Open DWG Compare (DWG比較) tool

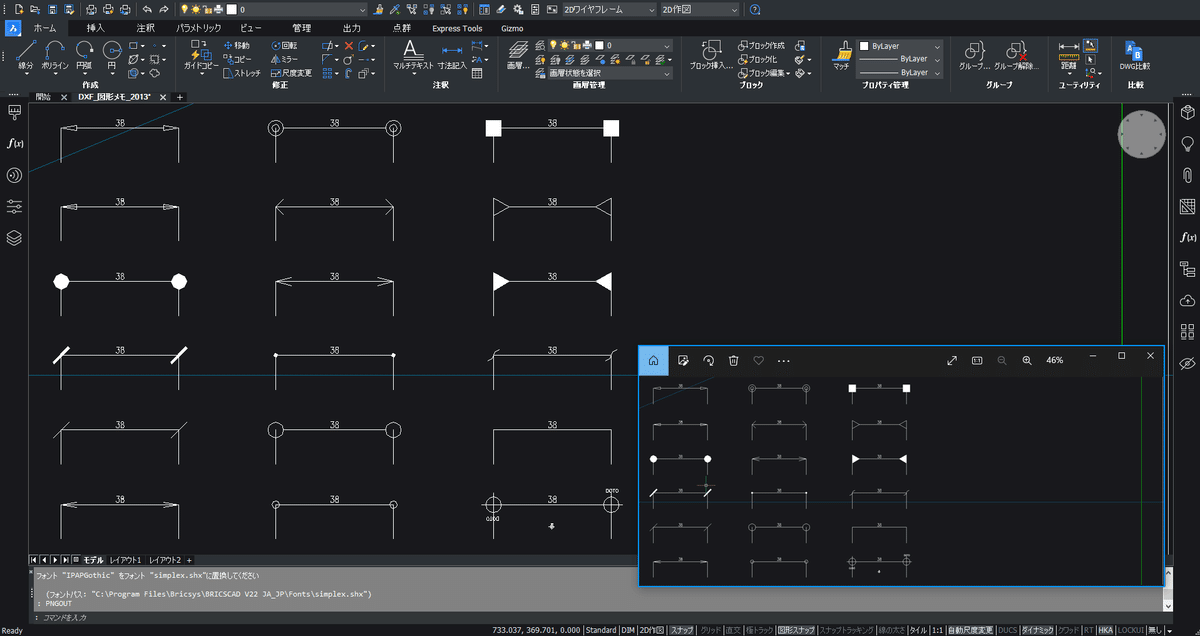1134,55
